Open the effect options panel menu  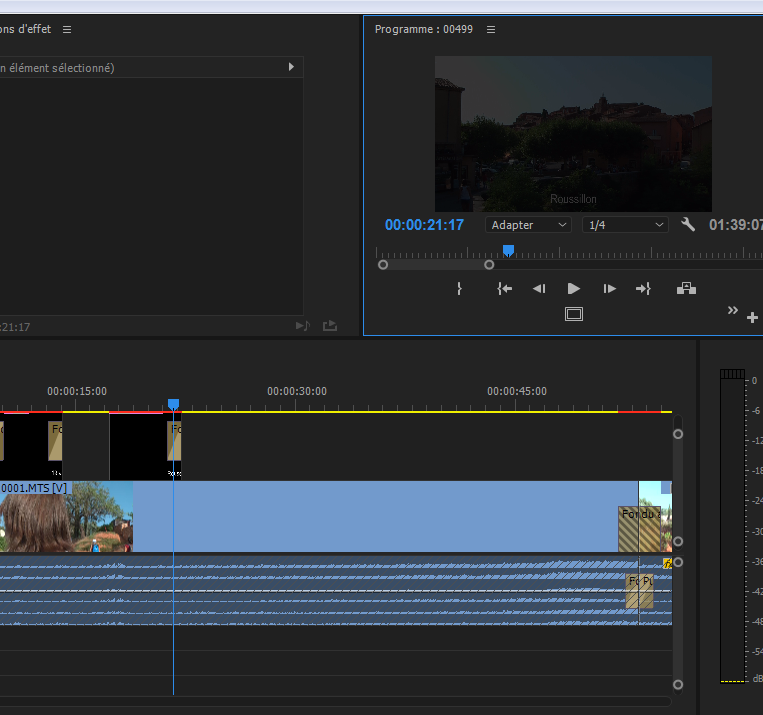click(x=67, y=30)
